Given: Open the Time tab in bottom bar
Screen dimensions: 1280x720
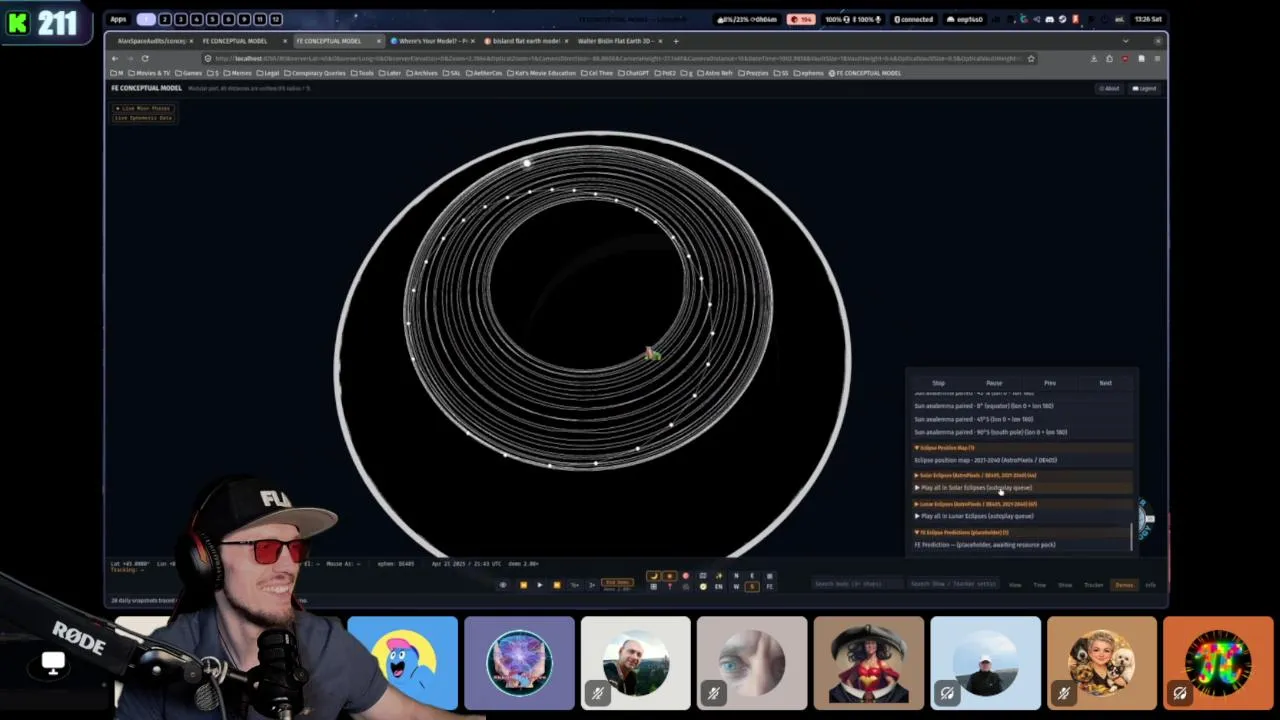Looking at the screenshot, I should click(x=1040, y=585).
